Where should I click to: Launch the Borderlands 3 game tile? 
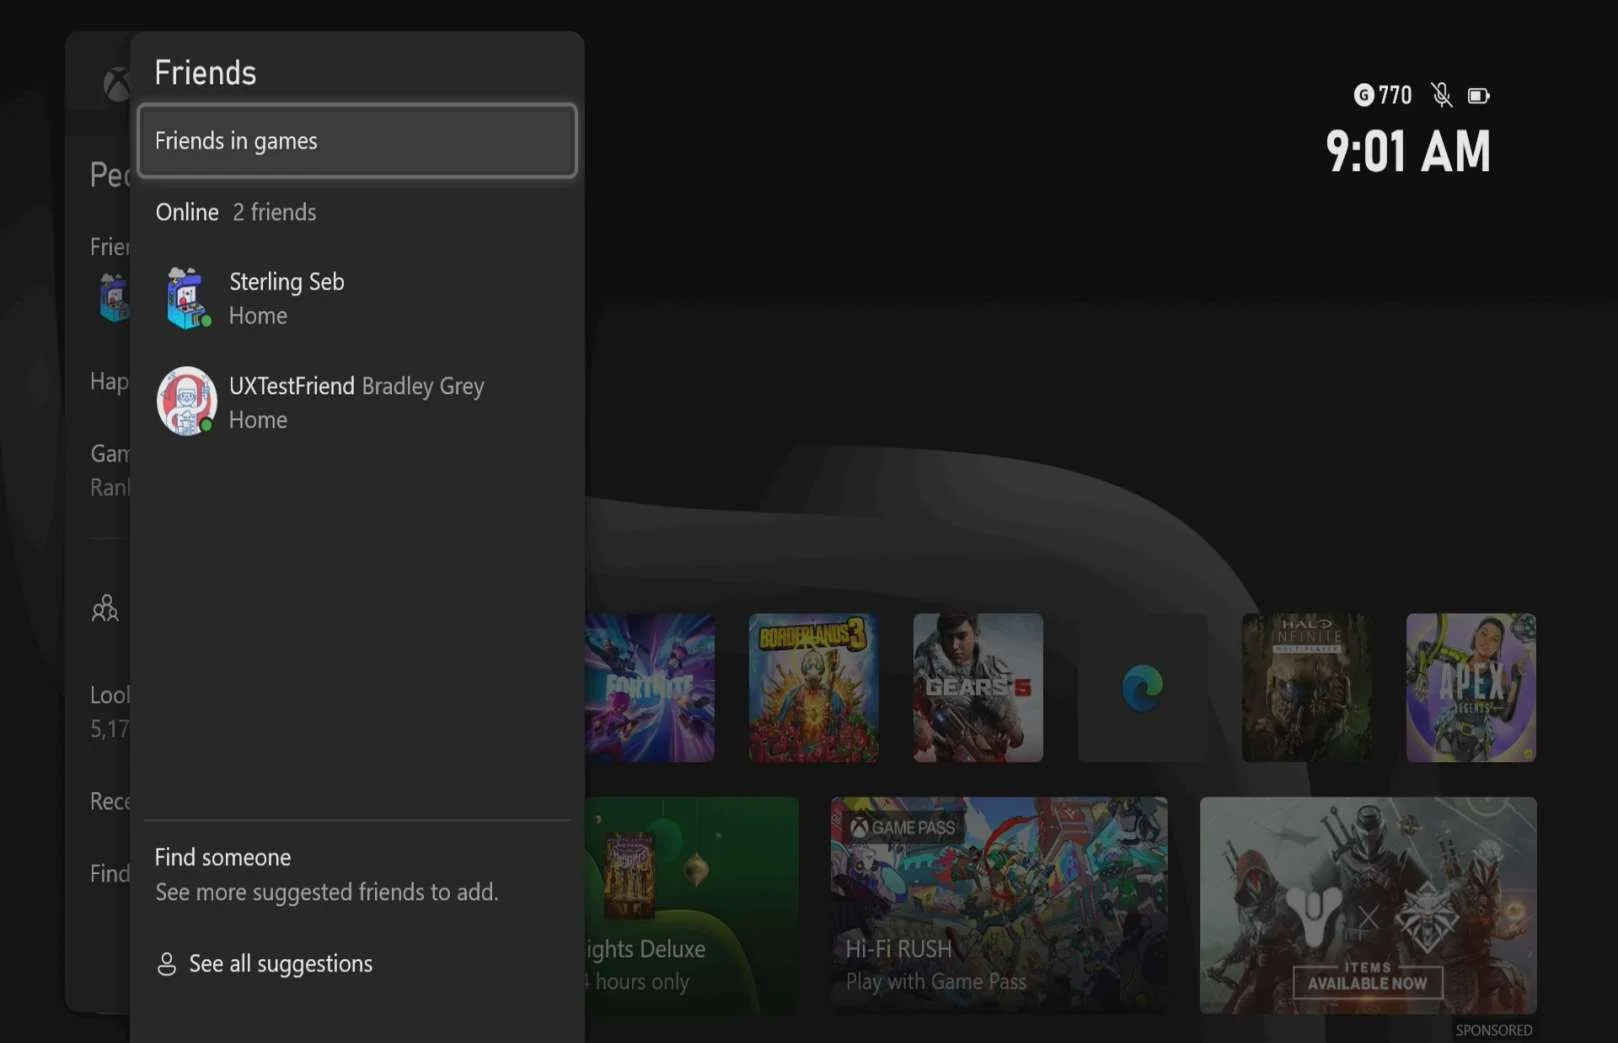(813, 688)
